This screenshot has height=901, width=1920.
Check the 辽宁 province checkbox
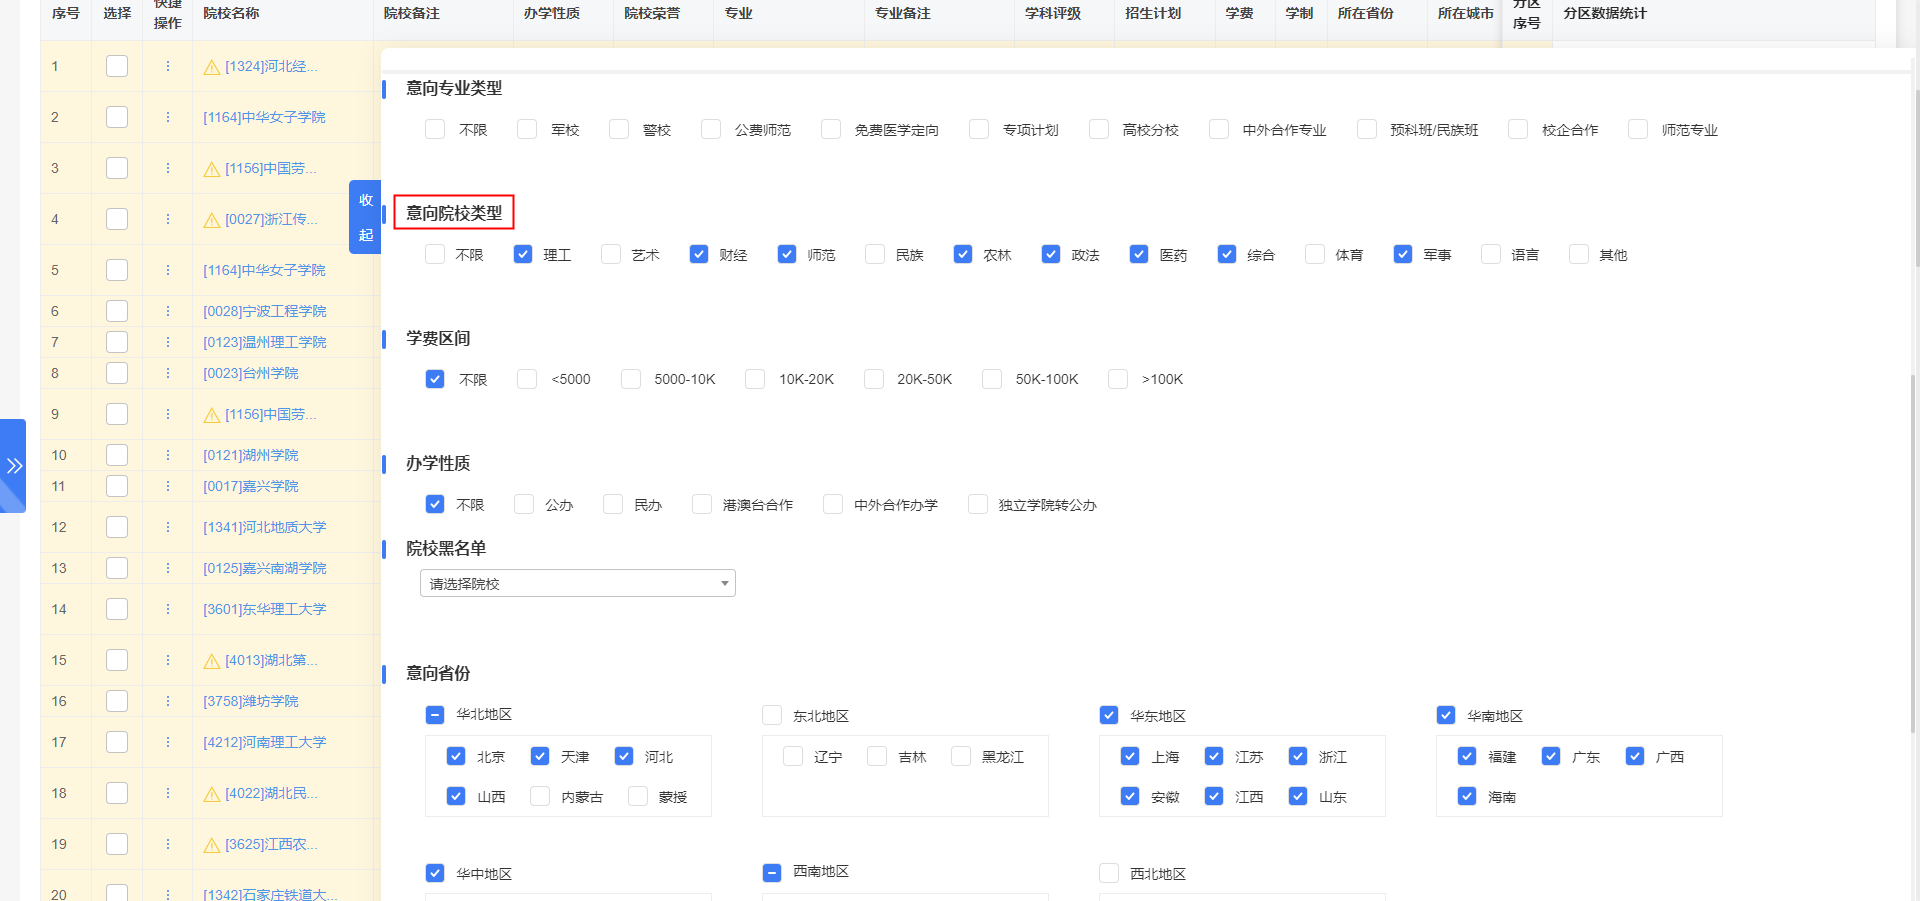point(792,757)
